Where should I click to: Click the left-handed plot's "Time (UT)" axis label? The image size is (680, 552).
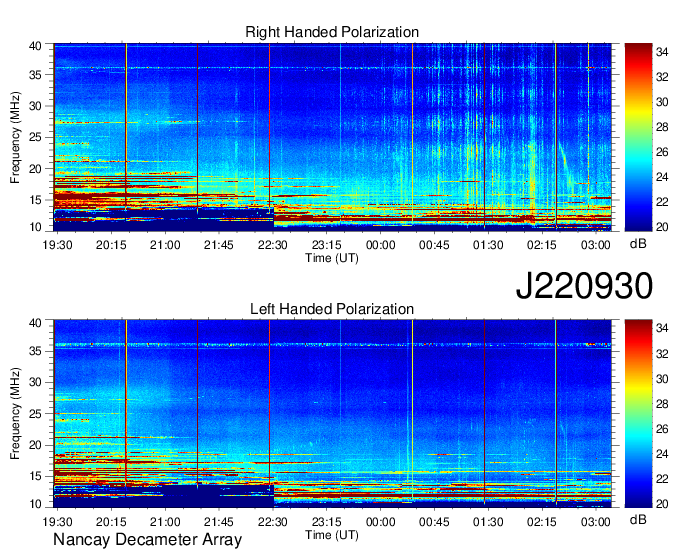332,535
